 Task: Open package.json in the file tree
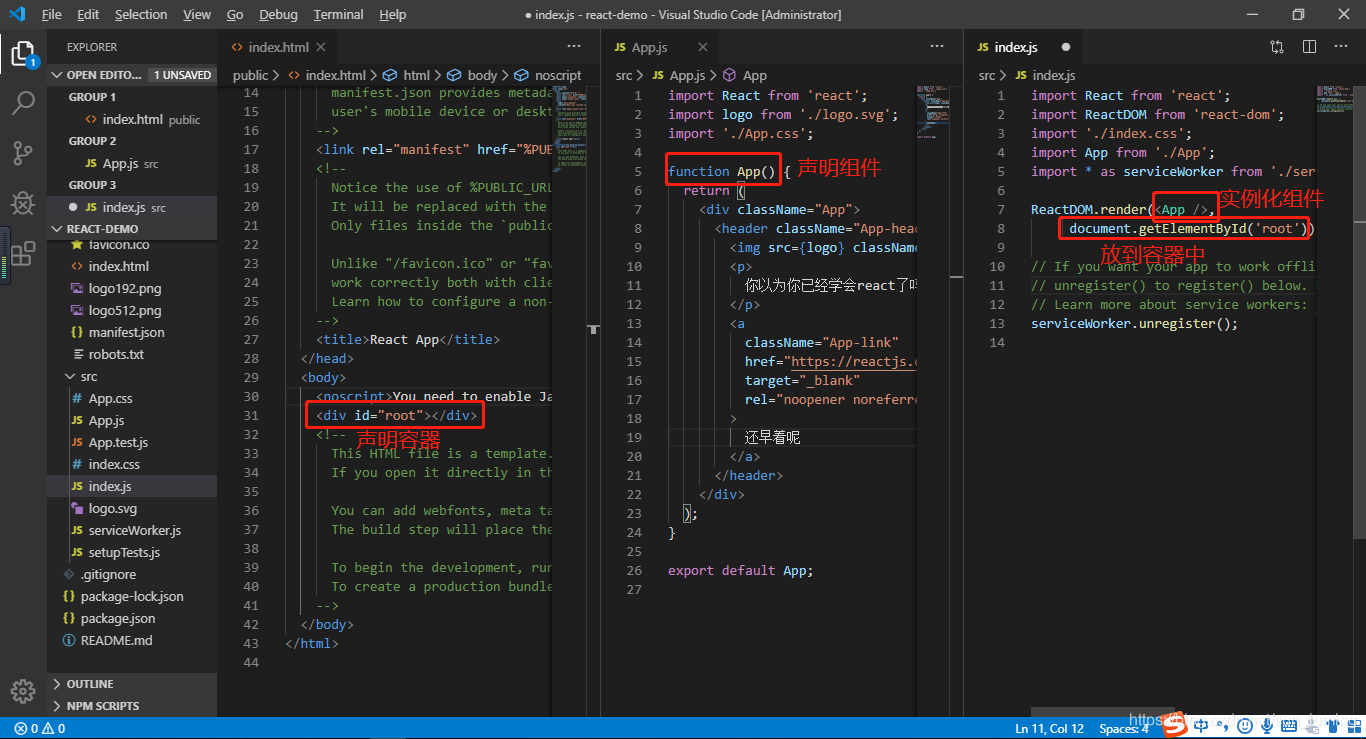[x=132, y=618]
